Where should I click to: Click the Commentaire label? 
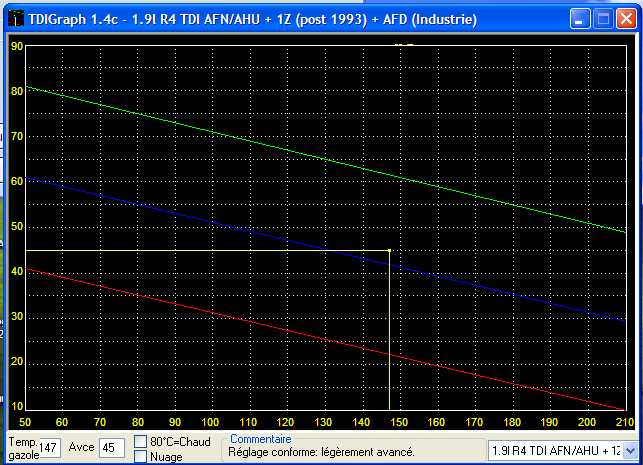pyautogui.click(x=260, y=438)
